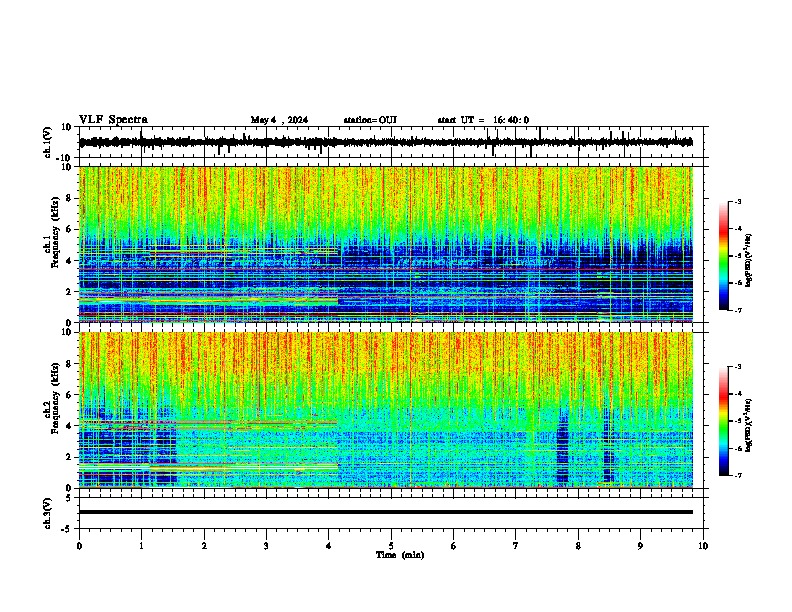Click the "ch.1(V)" waveform axis label
Viewport: 792px width, 612px height.
(48, 142)
